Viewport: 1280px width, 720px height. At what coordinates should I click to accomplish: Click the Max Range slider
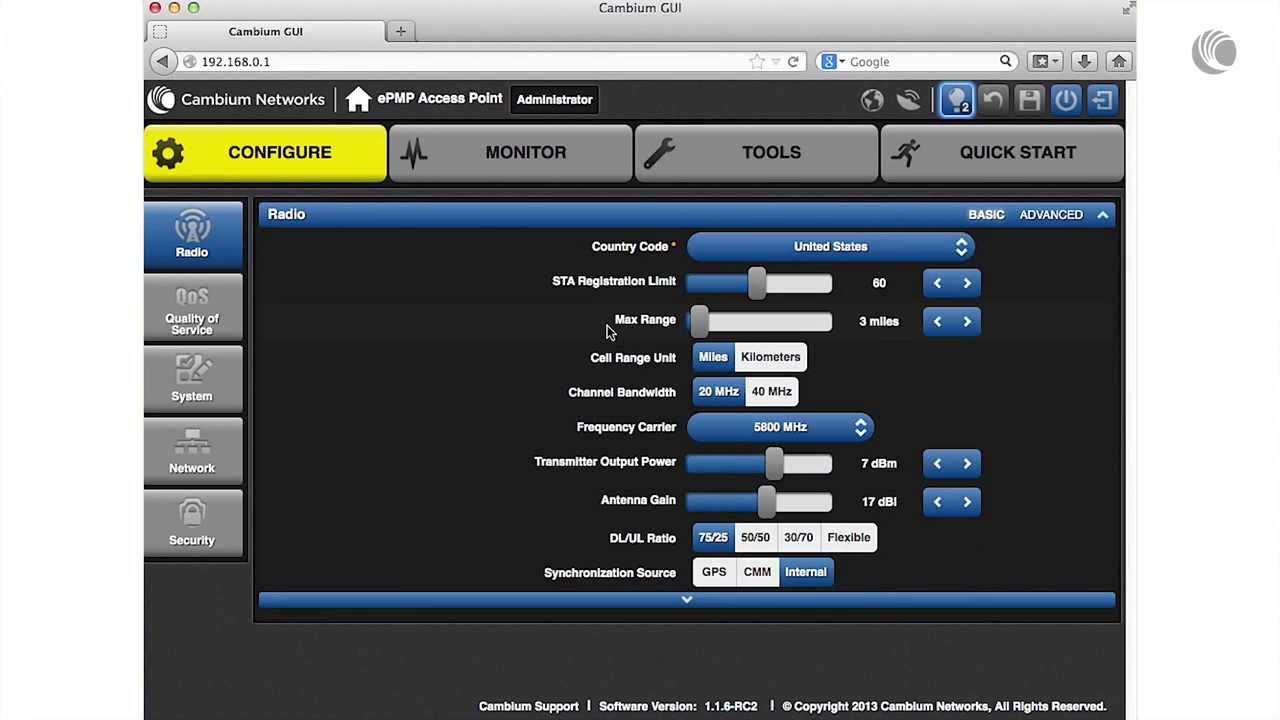point(760,321)
